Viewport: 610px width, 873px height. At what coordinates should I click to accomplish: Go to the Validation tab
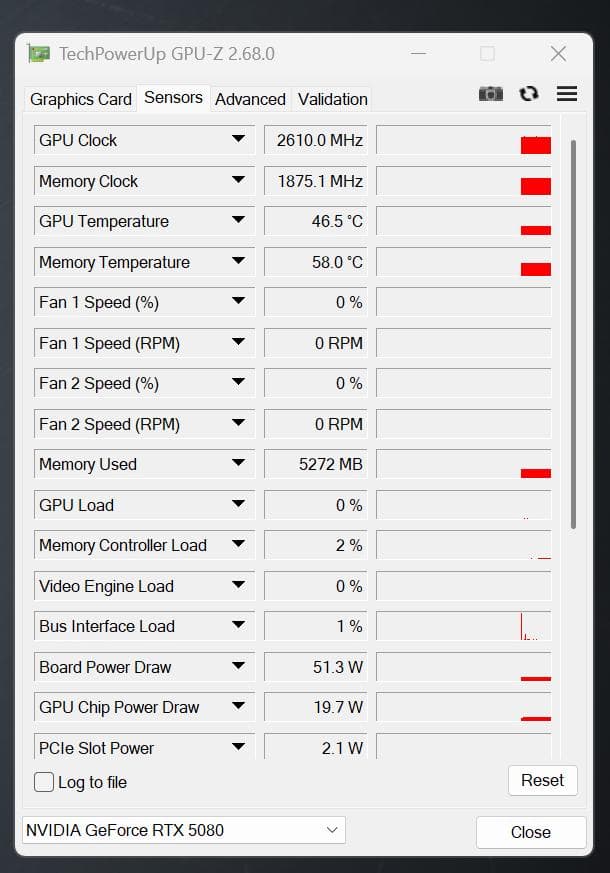pos(333,99)
